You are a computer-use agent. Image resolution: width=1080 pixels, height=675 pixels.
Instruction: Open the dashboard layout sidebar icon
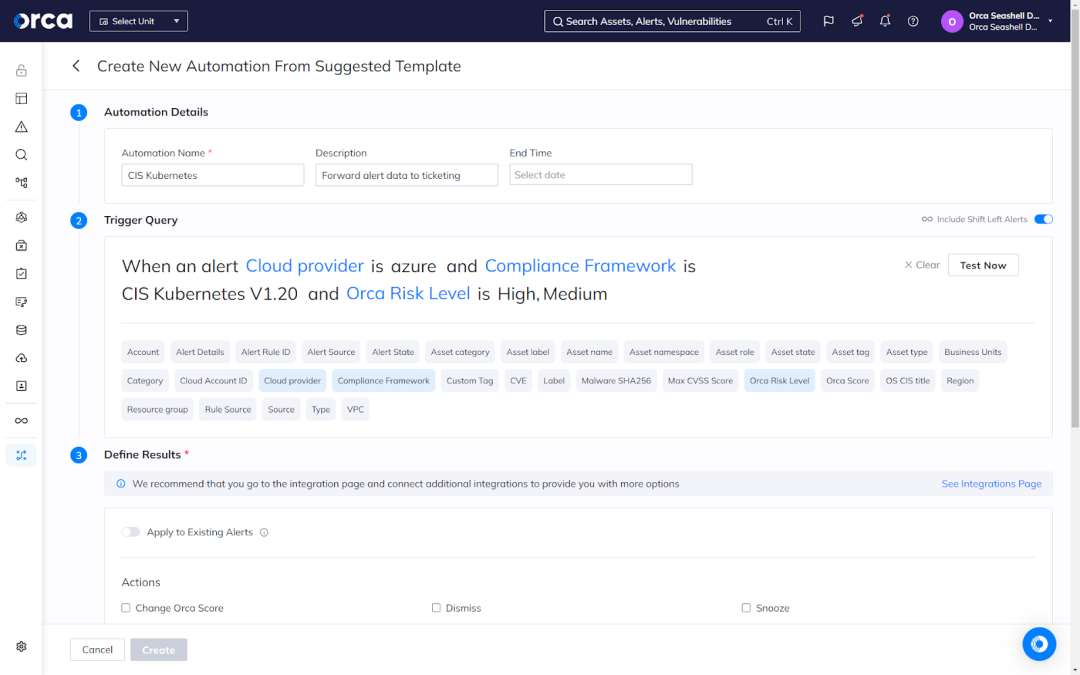pyautogui.click(x=21, y=98)
